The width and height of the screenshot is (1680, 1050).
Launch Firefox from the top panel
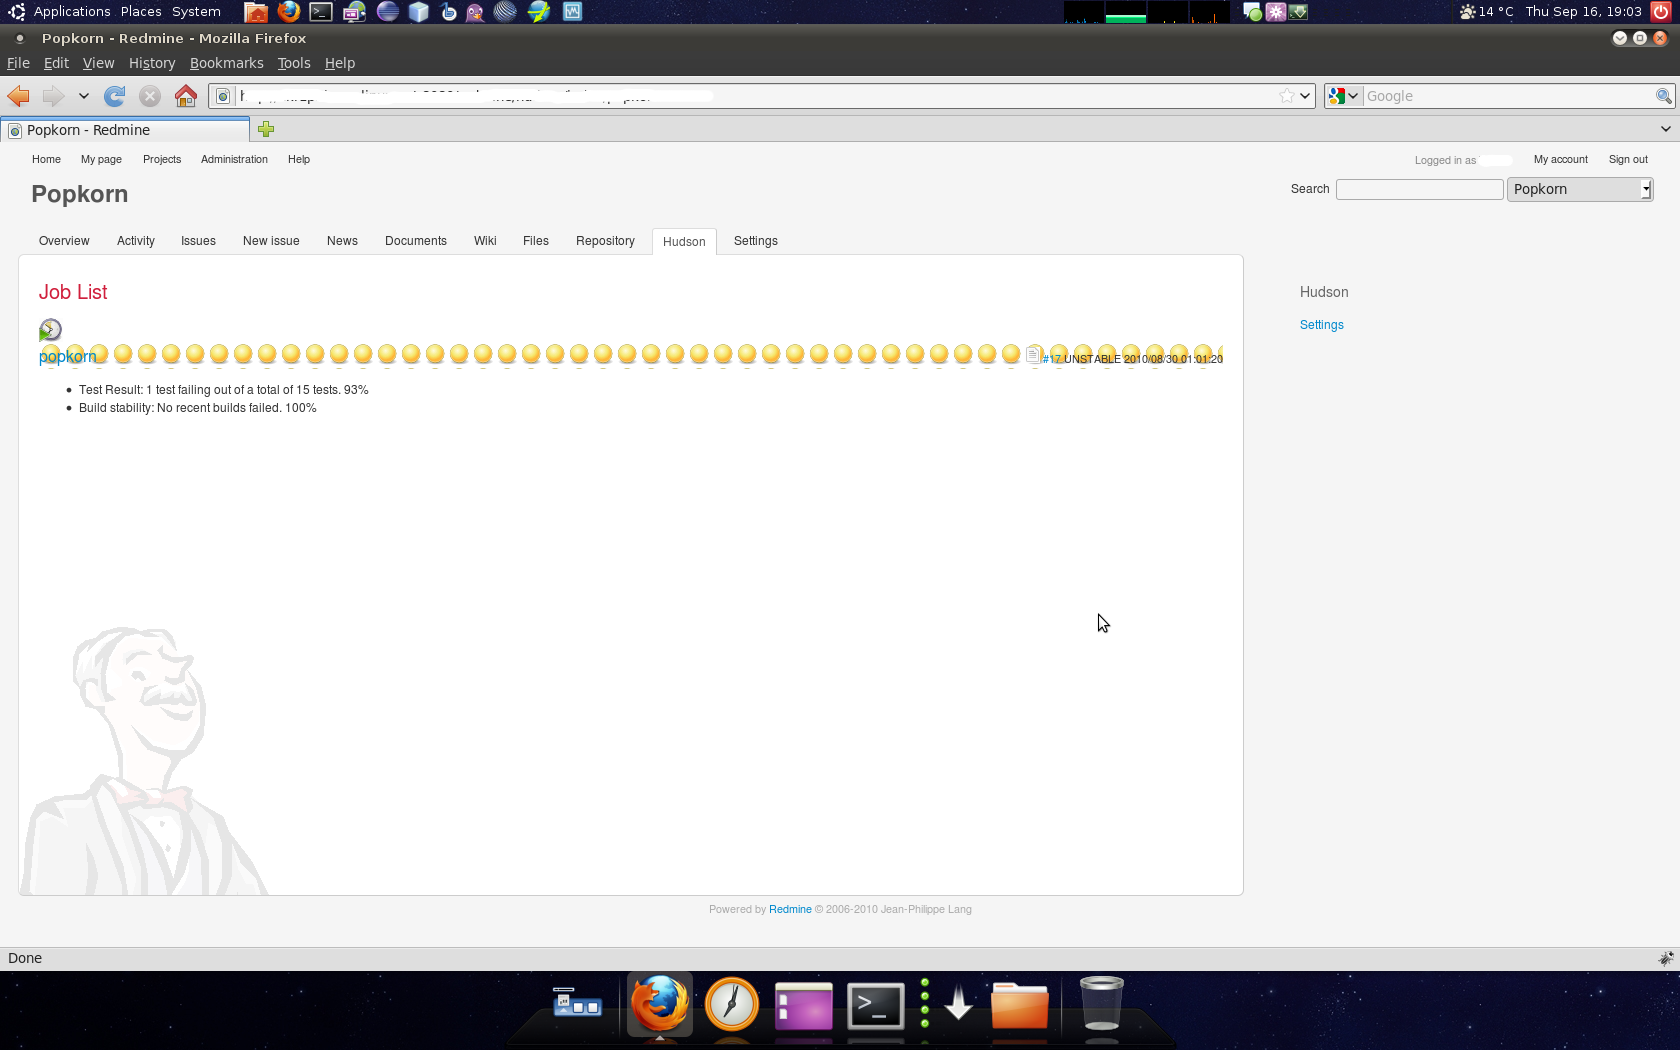click(x=289, y=12)
